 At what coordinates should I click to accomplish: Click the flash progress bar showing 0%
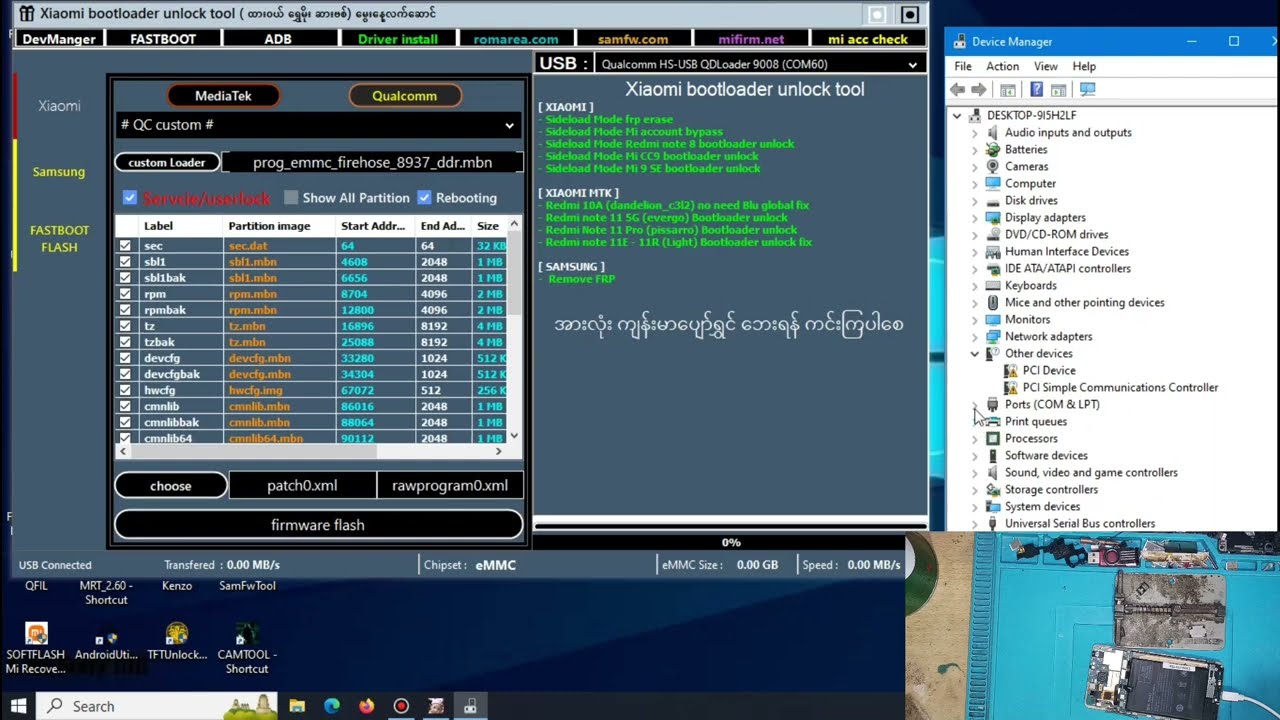click(731, 524)
